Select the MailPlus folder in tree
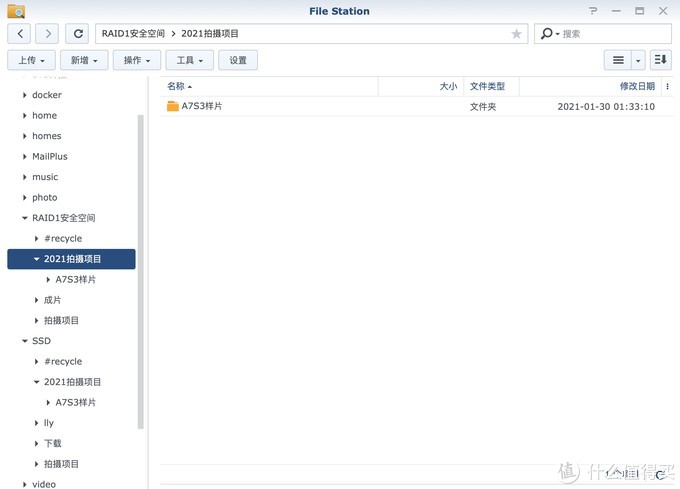This screenshot has height=489, width=680. [50, 156]
